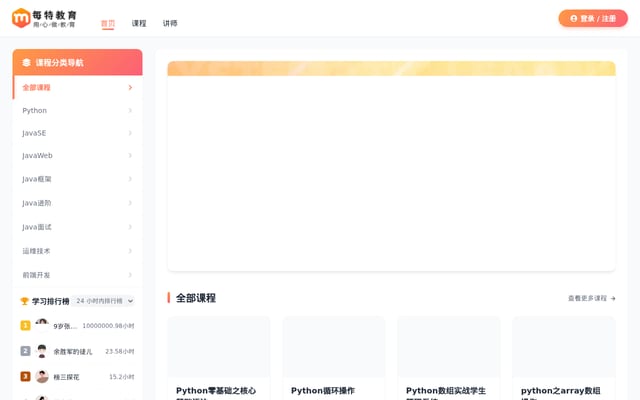
Task: Click the username 余胜军的徒儿
Action: coord(73,351)
